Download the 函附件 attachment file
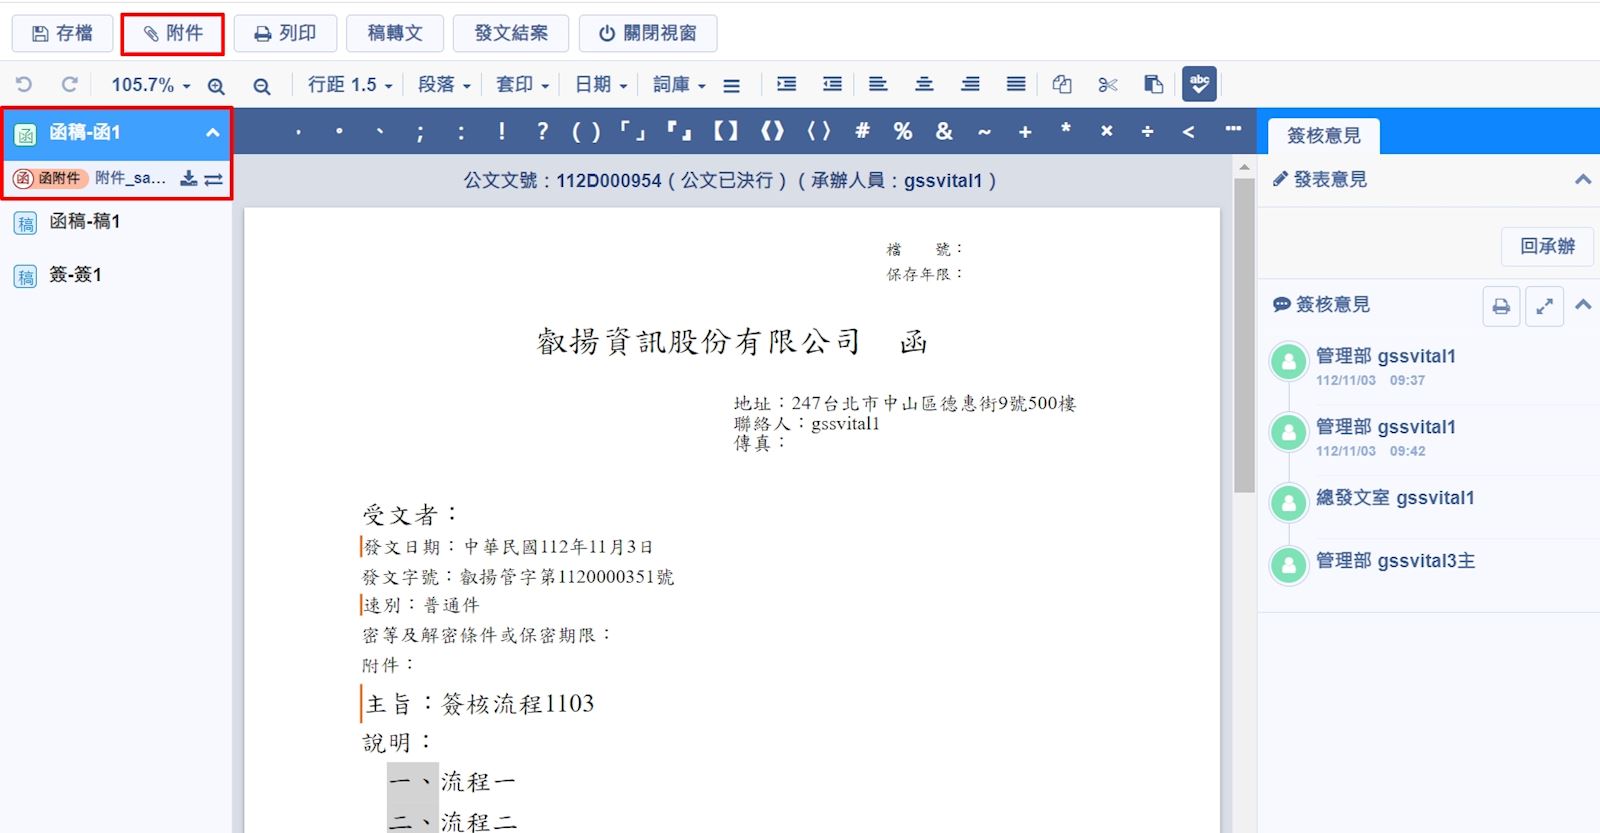 [188, 179]
